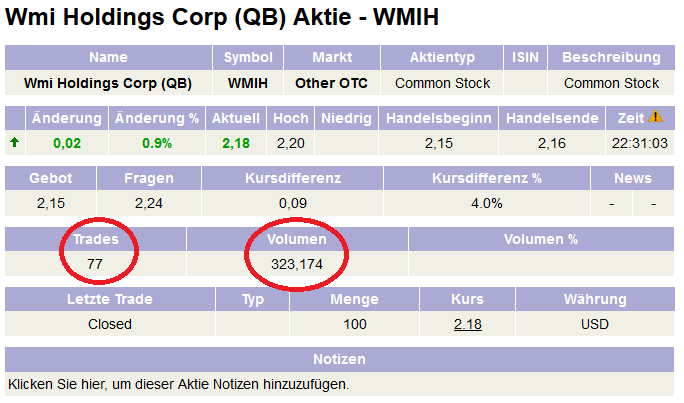Click the Closed status under Letzte Trade
Screen dimensions: 684x403
[110, 324]
